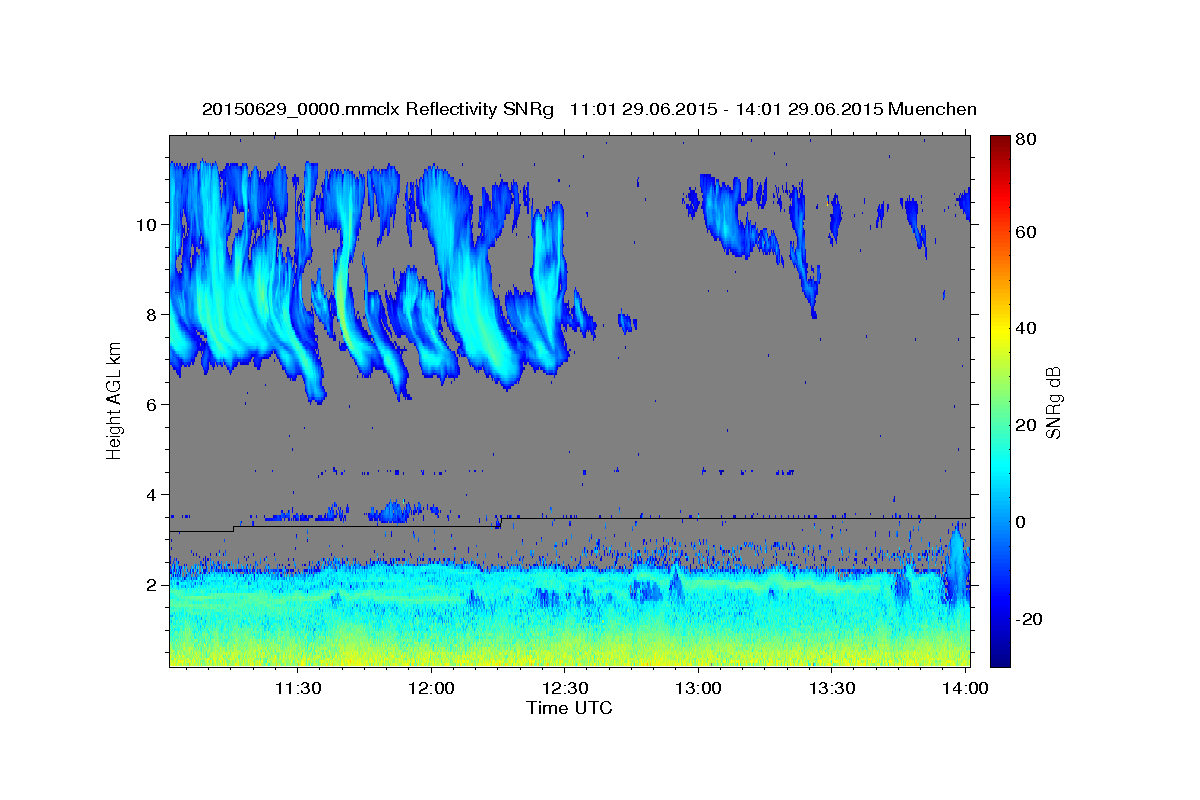Viewport: 1200px width, 800px height.
Task: Click the colorbar value "40"
Action: click(1026, 329)
